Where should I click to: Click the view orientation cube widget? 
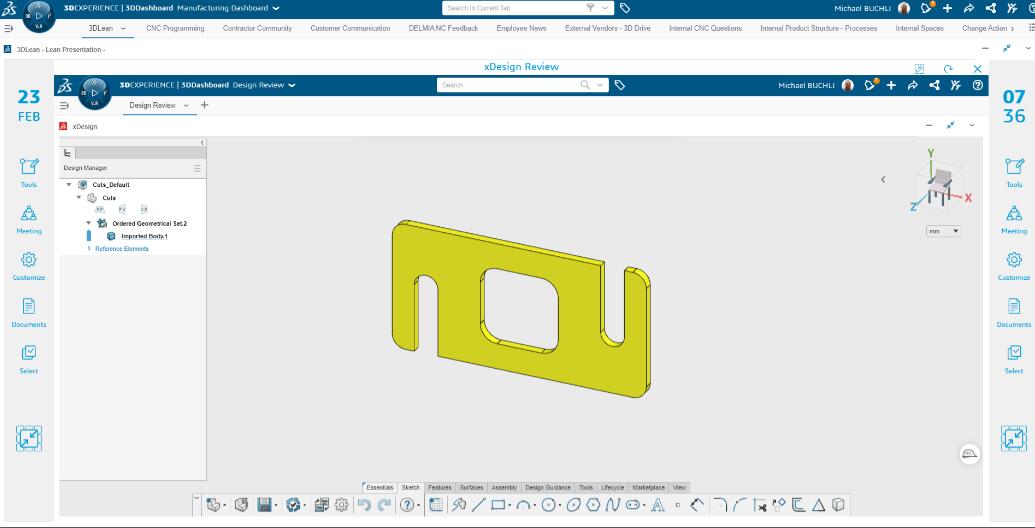point(938,182)
